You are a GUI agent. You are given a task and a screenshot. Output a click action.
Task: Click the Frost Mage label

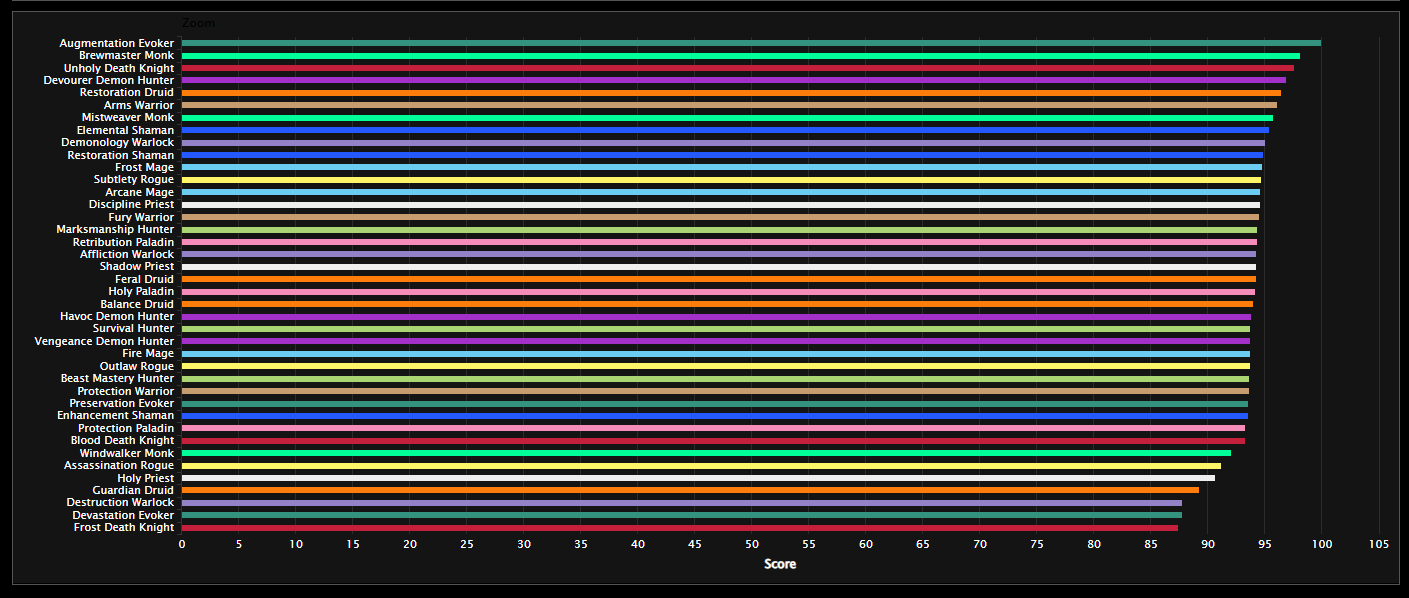pos(144,167)
